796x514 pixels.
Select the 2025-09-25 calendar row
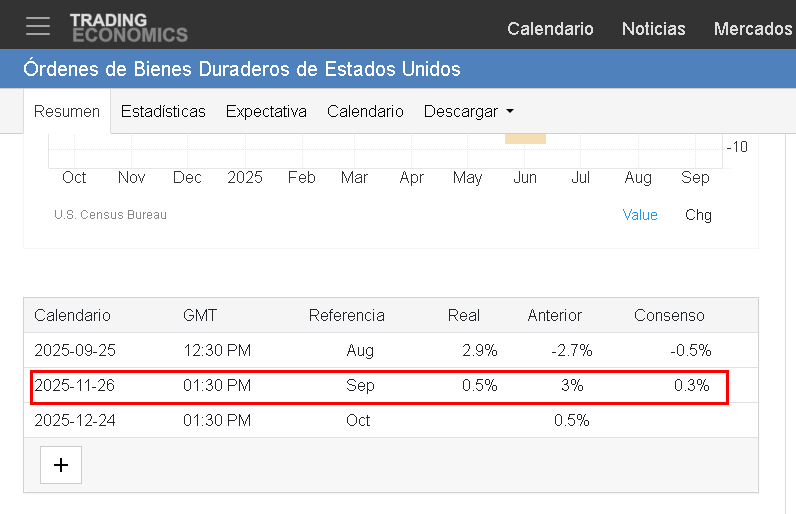coord(75,350)
